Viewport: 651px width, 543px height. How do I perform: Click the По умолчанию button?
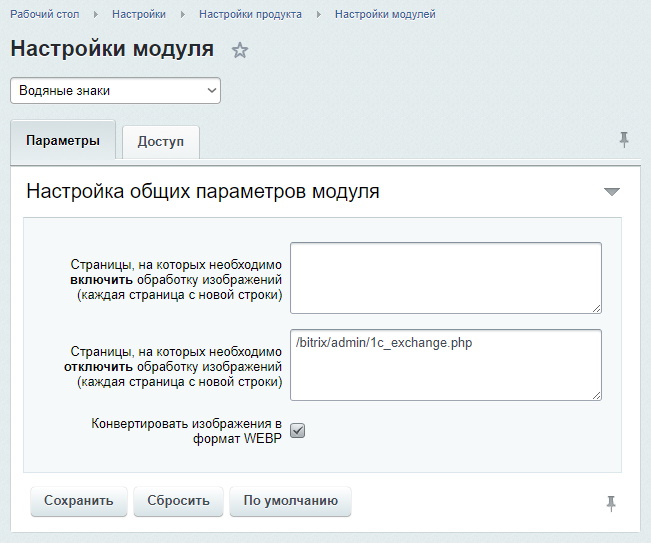pos(290,501)
